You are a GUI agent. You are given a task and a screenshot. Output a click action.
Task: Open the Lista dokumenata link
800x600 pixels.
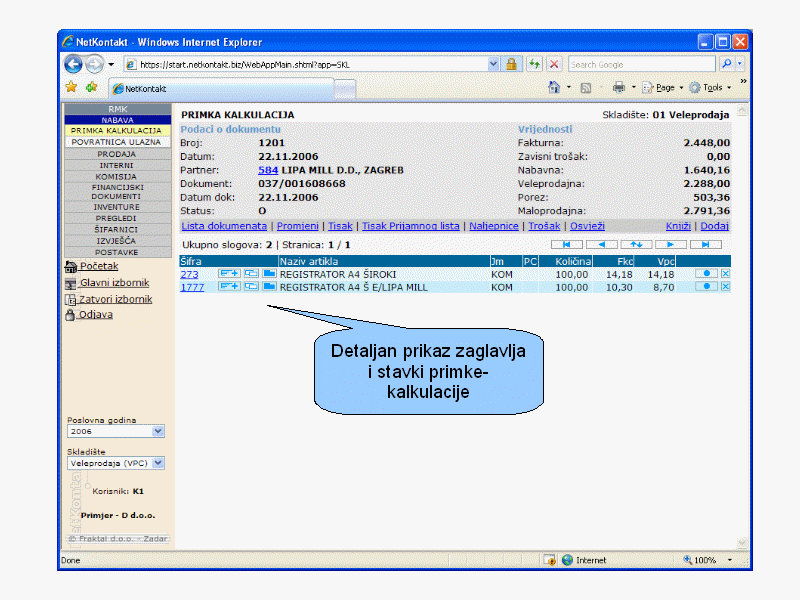(x=224, y=226)
